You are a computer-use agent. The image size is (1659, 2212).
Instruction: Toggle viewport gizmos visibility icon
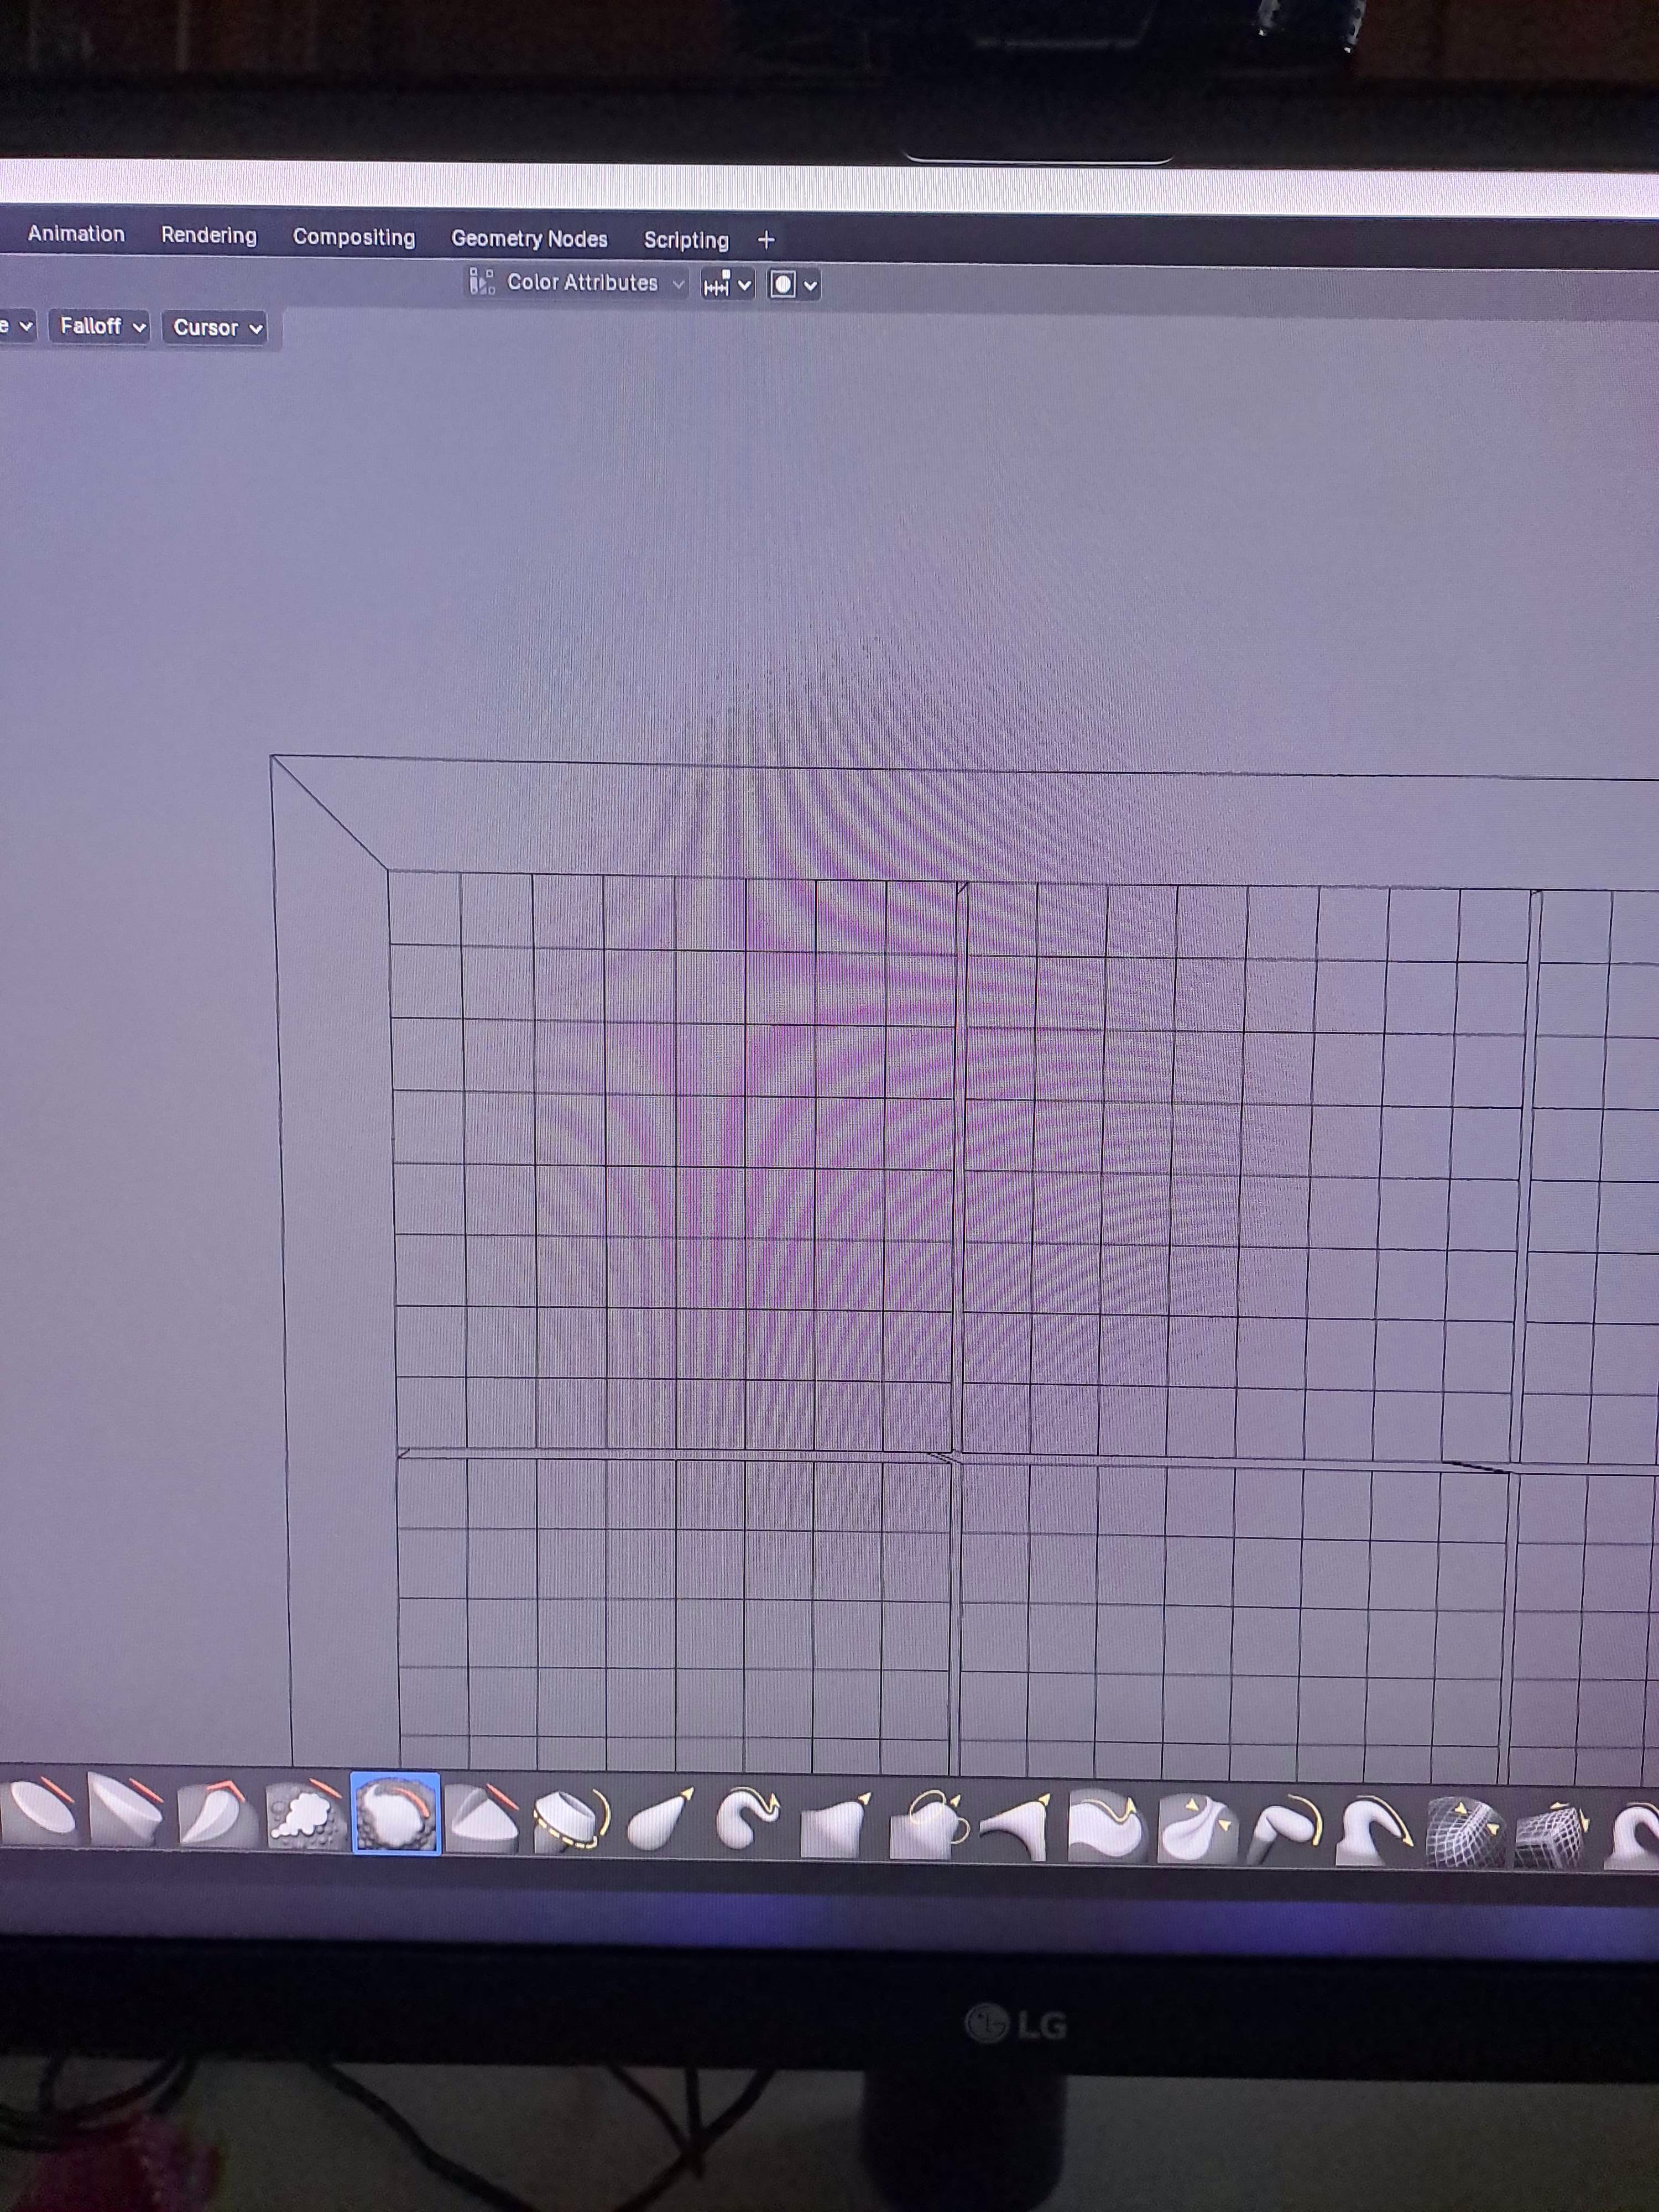tap(717, 285)
